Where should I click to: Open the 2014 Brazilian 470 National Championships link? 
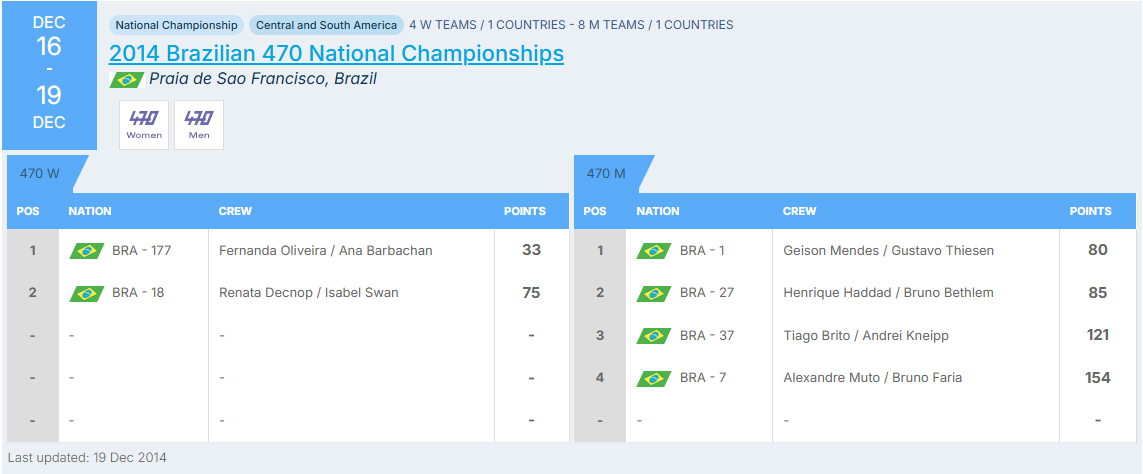pos(336,53)
